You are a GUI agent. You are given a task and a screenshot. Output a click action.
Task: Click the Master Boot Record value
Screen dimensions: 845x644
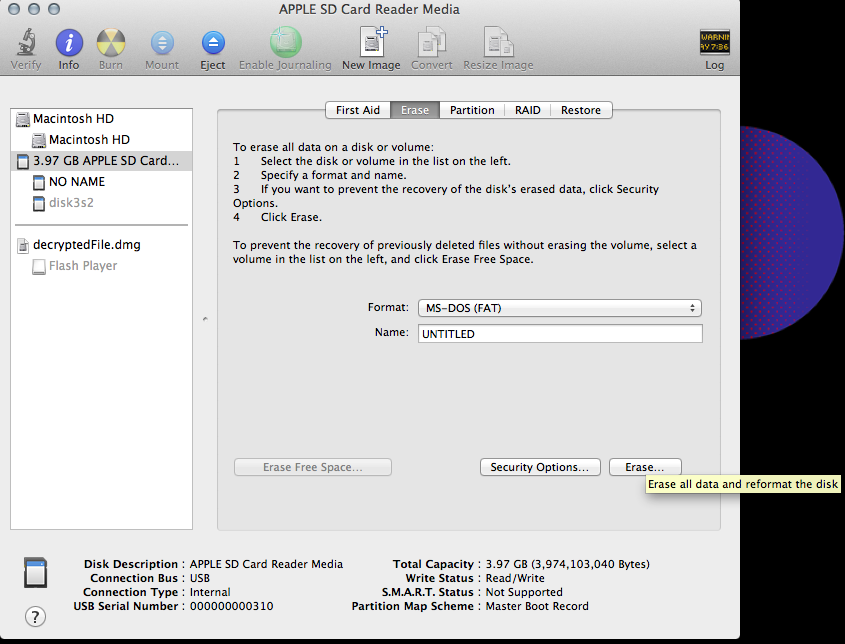click(x=537, y=606)
